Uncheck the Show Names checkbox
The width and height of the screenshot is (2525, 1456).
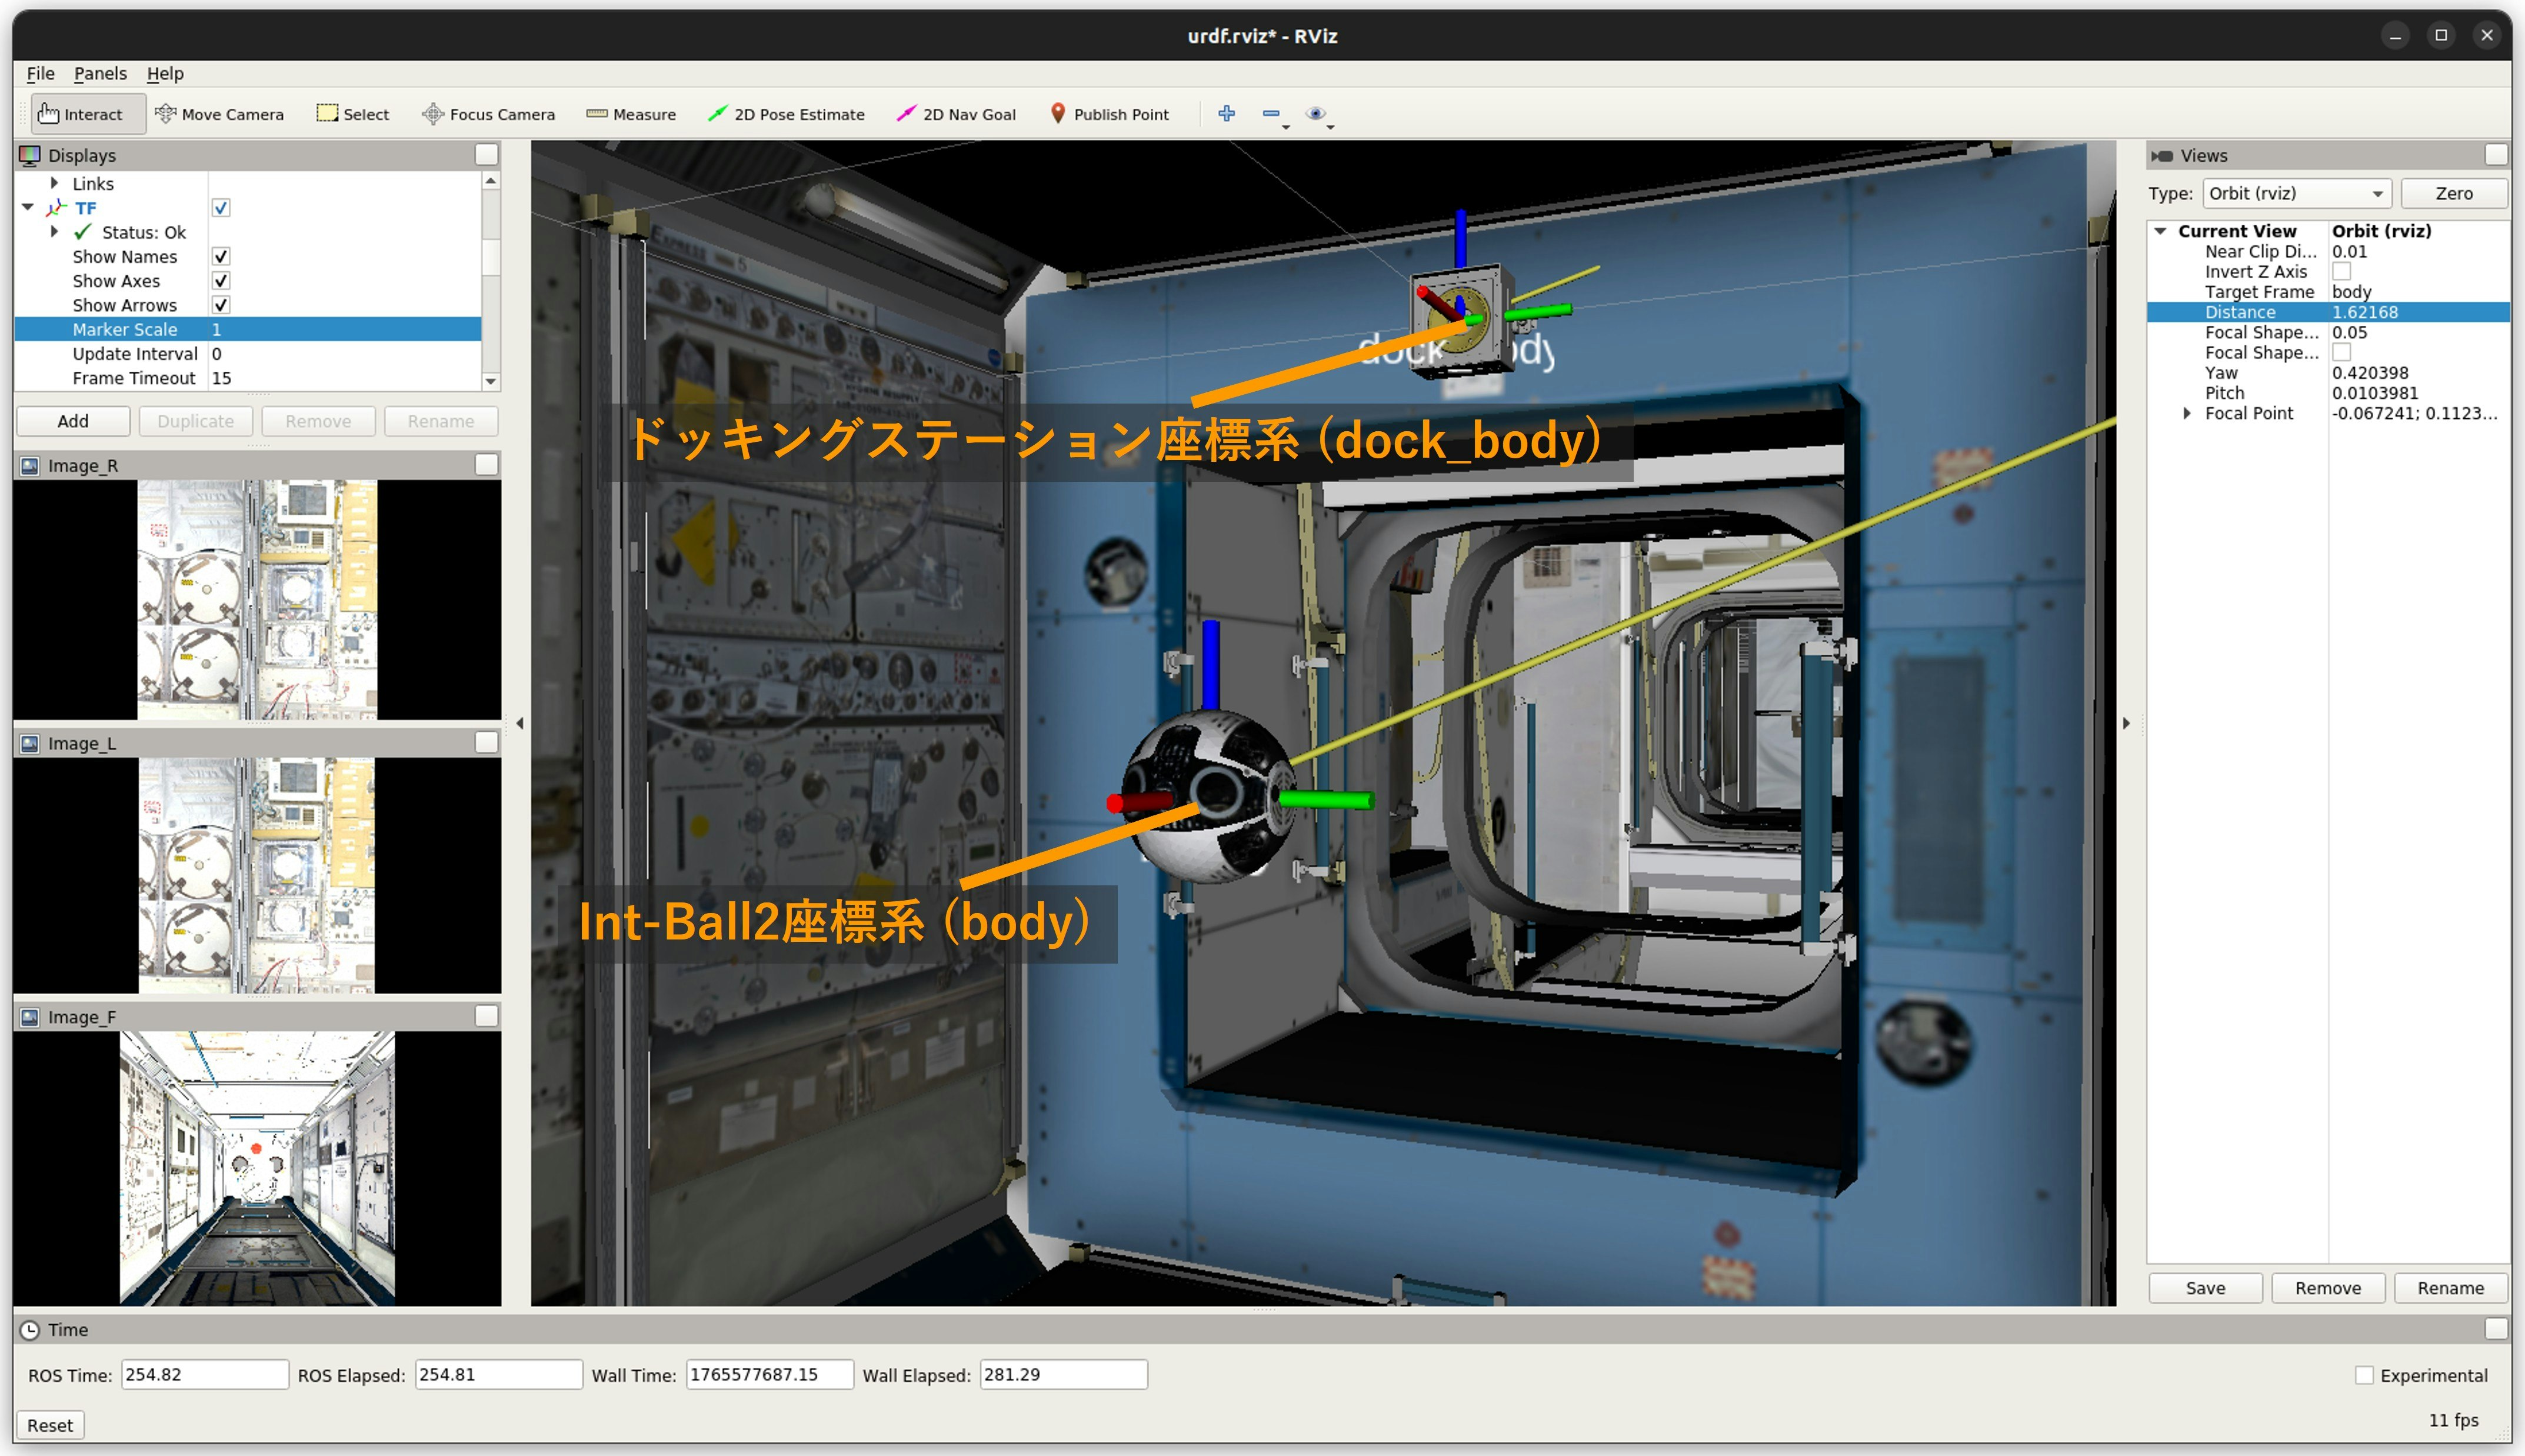(221, 257)
